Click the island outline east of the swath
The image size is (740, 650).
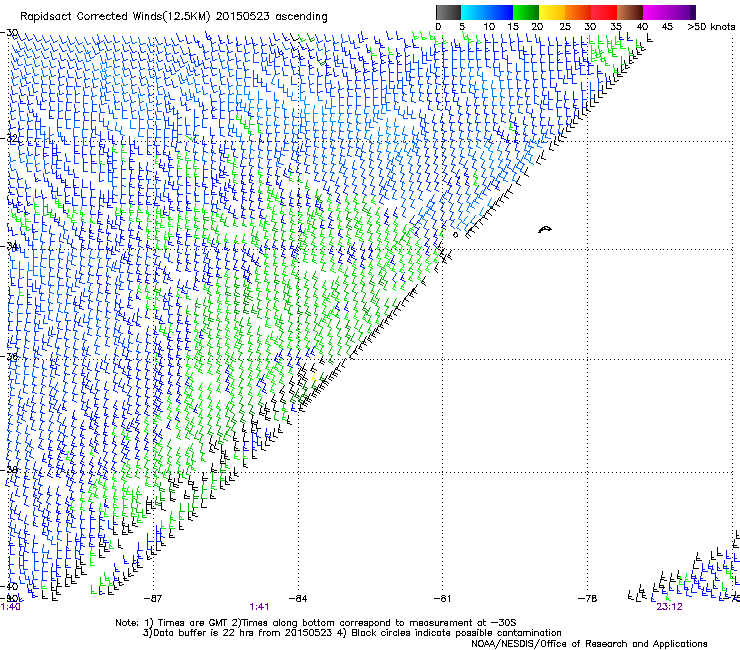pos(545,229)
